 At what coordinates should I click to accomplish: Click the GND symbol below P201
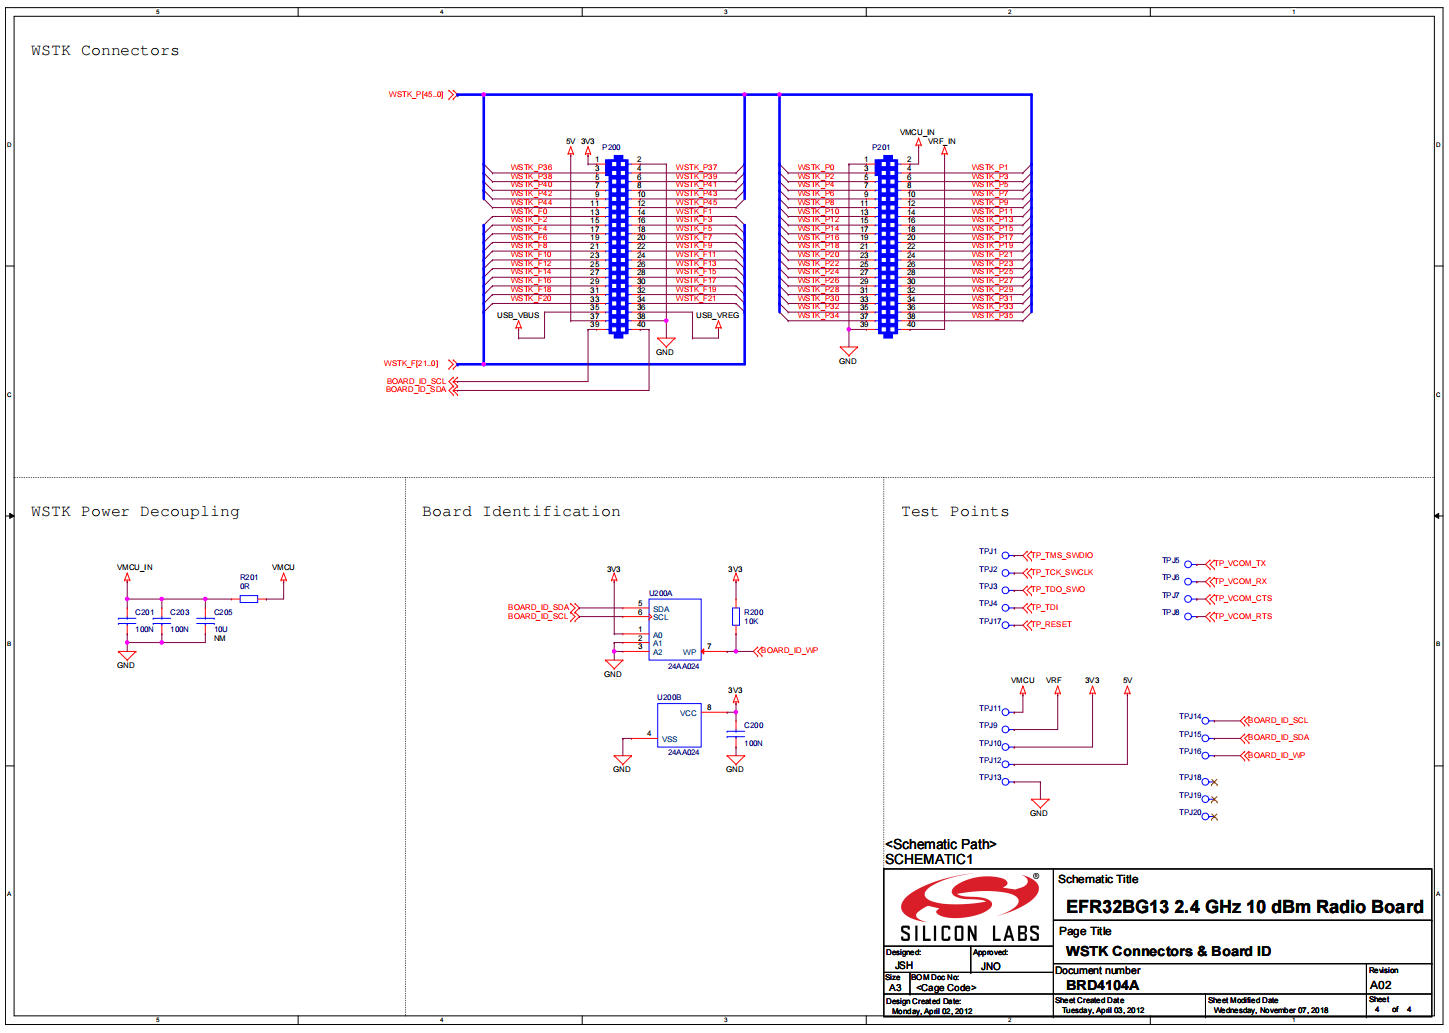point(848,353)
